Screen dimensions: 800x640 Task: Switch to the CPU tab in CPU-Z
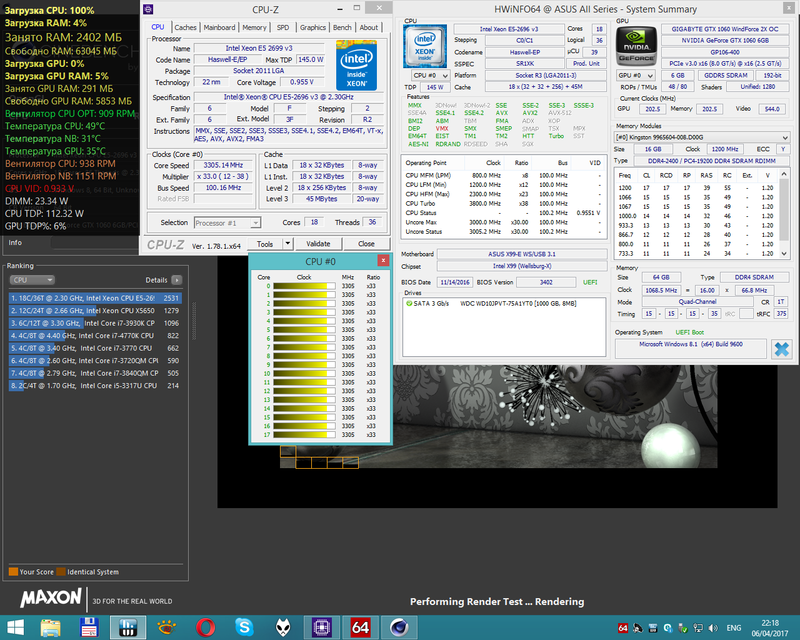[x=158, y=27]
